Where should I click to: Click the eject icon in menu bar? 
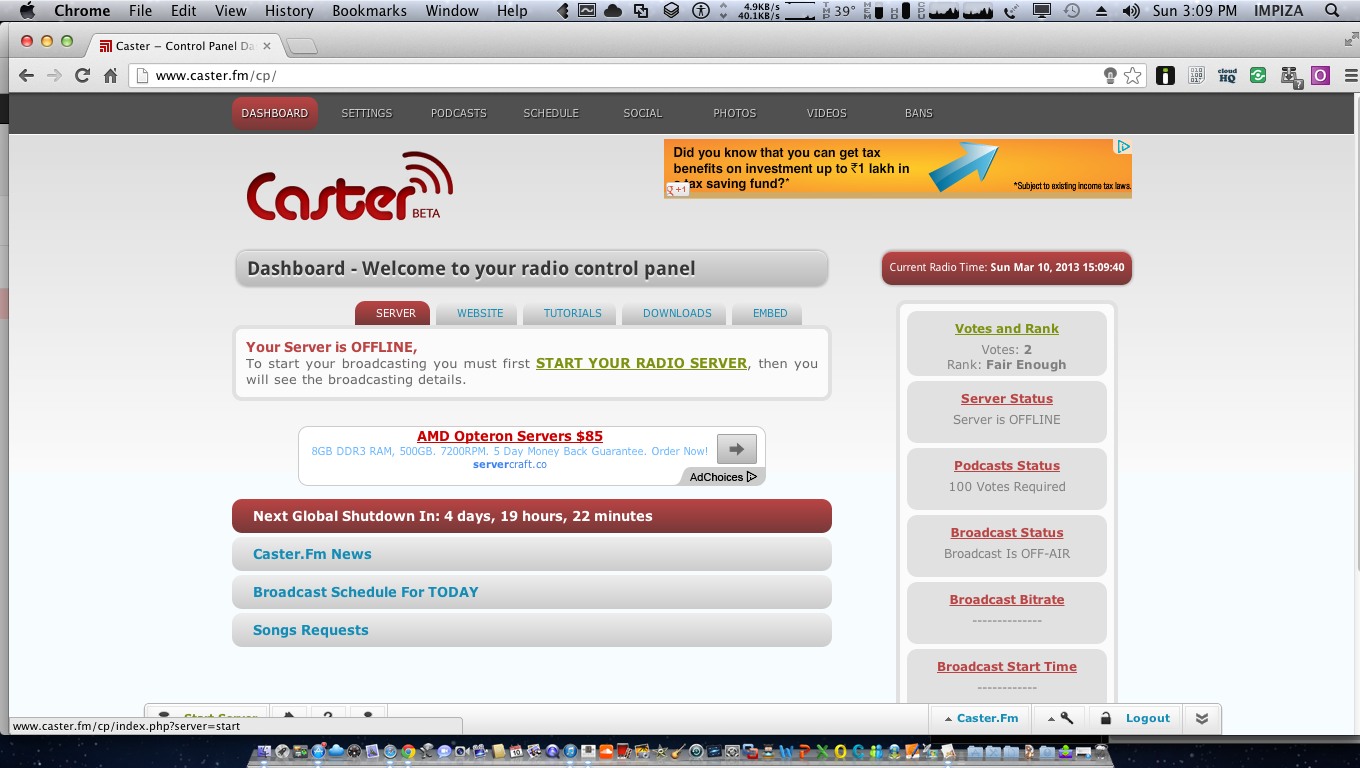click(x=1102, y=11)
